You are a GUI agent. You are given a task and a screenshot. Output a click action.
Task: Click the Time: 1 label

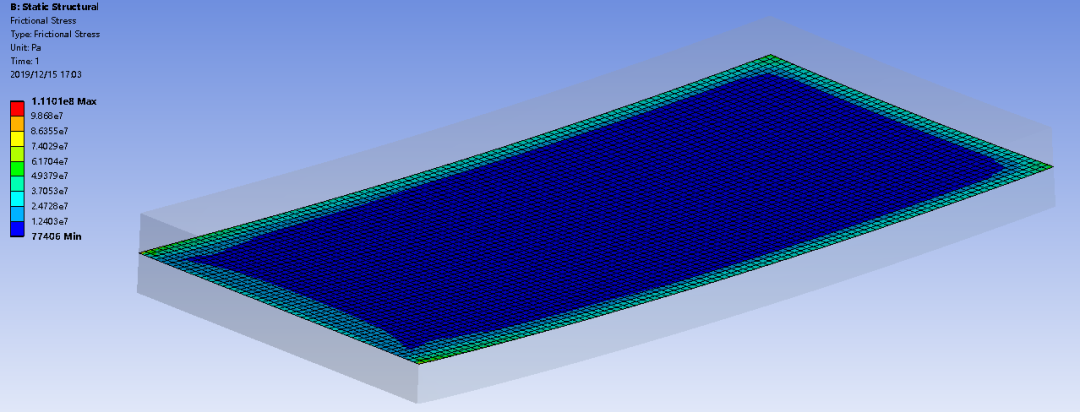tap(25, 61)
